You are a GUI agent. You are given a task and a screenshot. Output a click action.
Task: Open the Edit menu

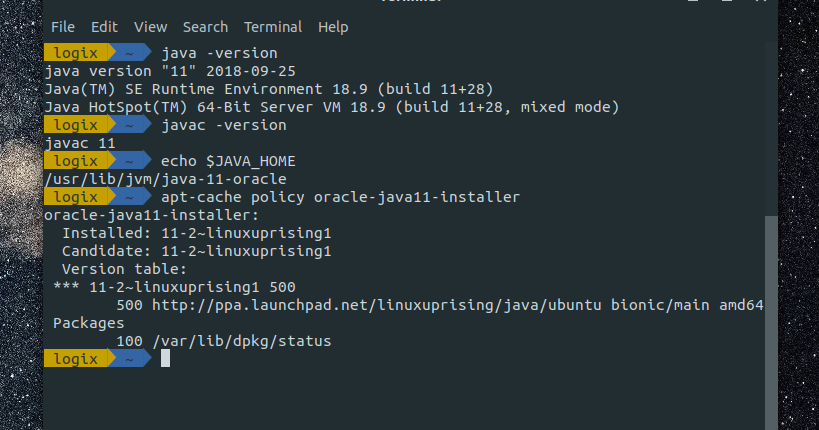coord(104,27)
